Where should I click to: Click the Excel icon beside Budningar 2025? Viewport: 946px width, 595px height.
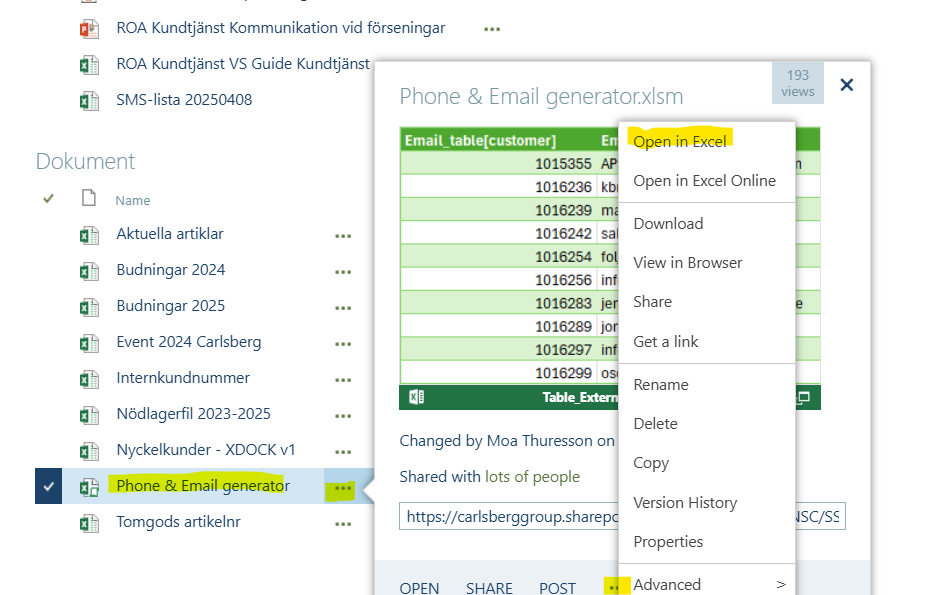click(89, 307)
